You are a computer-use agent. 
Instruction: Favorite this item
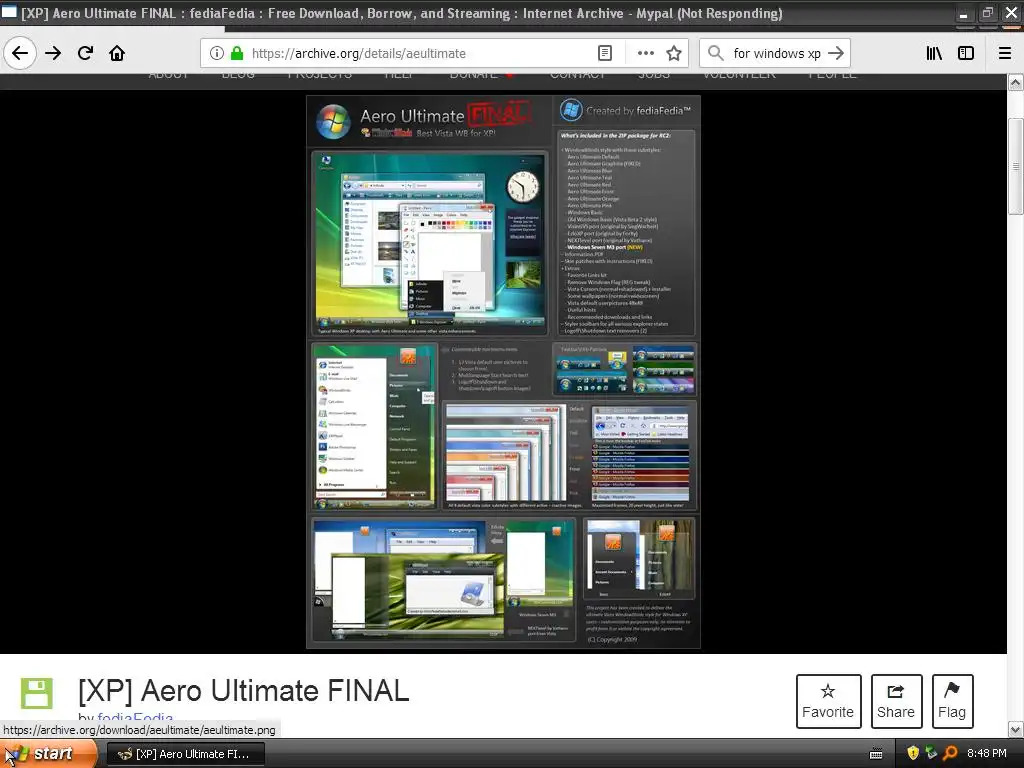point(828,701)
